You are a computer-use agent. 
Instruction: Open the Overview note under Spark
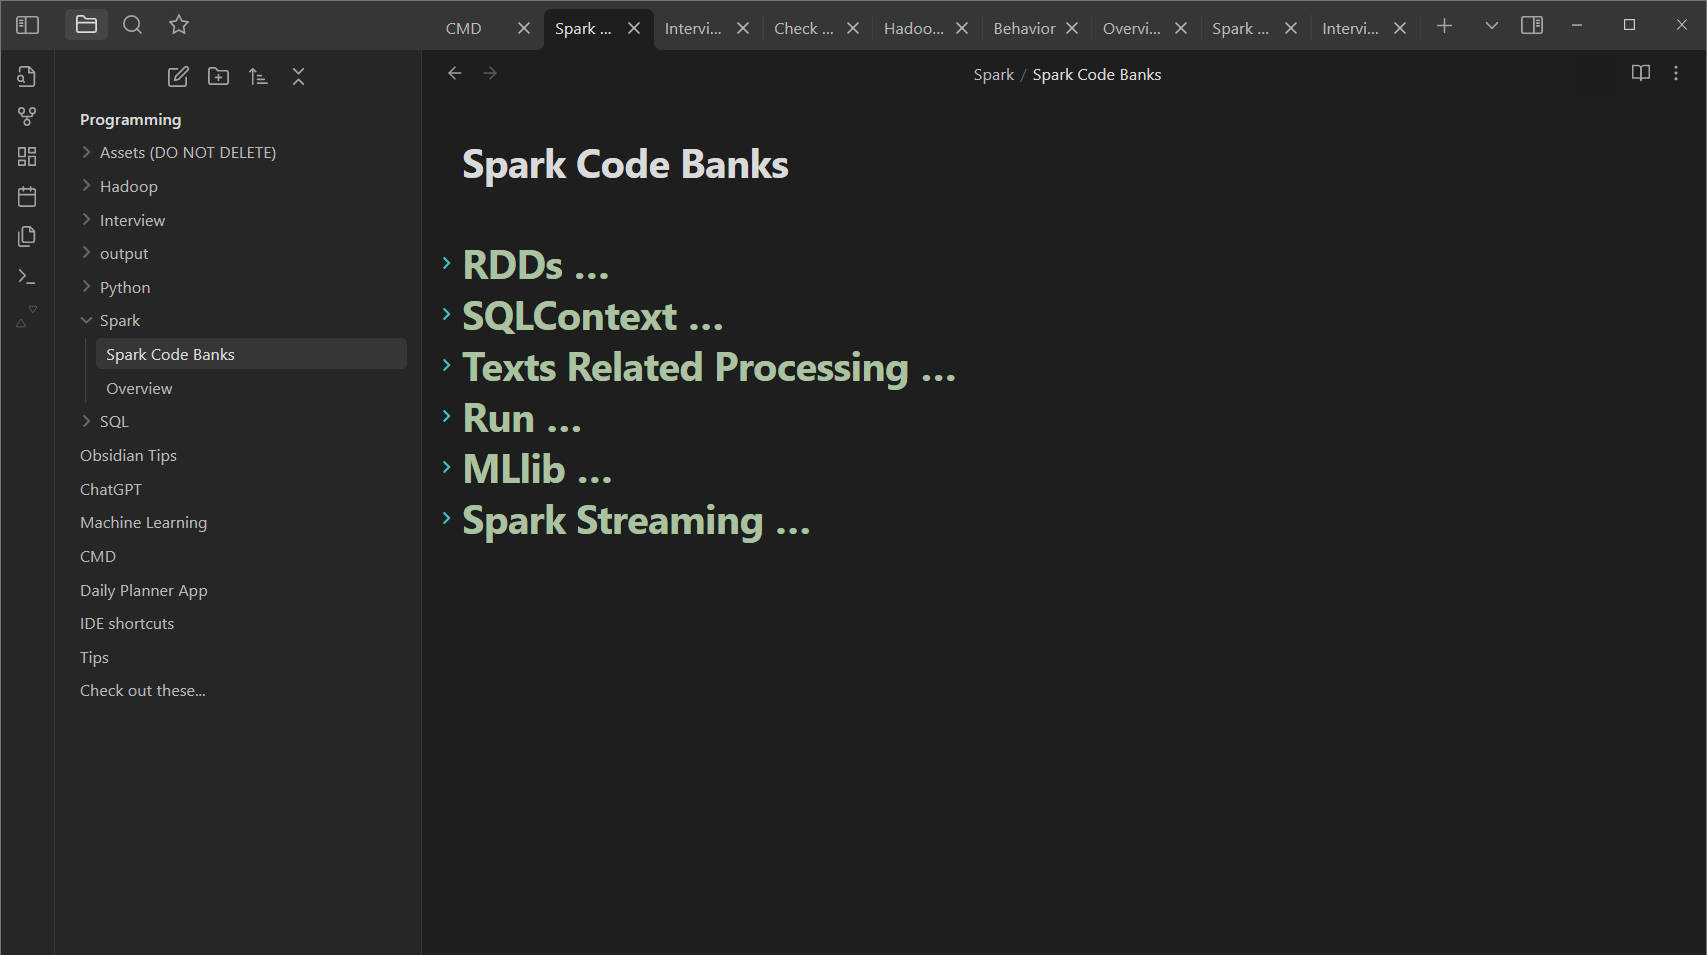pyautogui.click(x=139, y=389)
